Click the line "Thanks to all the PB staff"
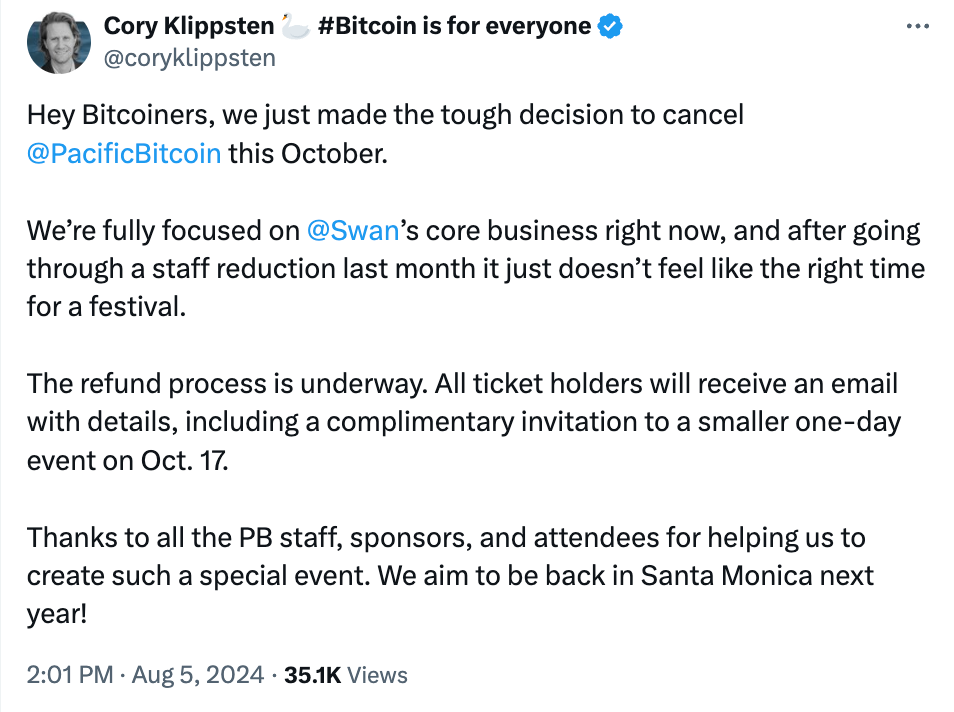Image resolution: width=954 pixels, height=712 pixels. tap(446, 538)
